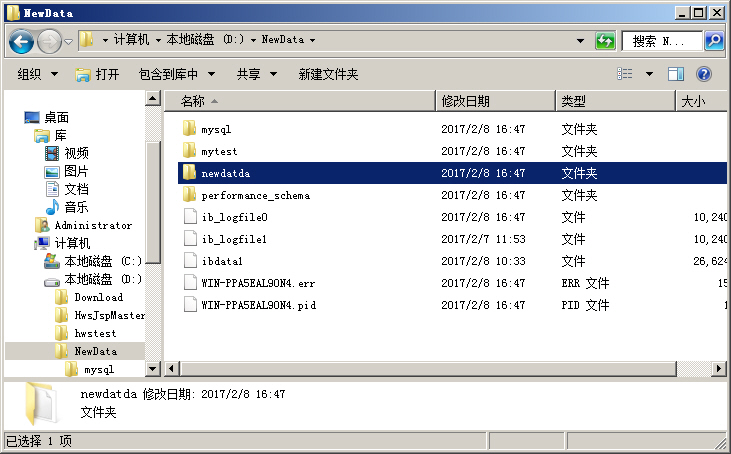This screenshot has width=731, height=454.
Task: Open the 文档 library
Action: (x=76, y=189)
